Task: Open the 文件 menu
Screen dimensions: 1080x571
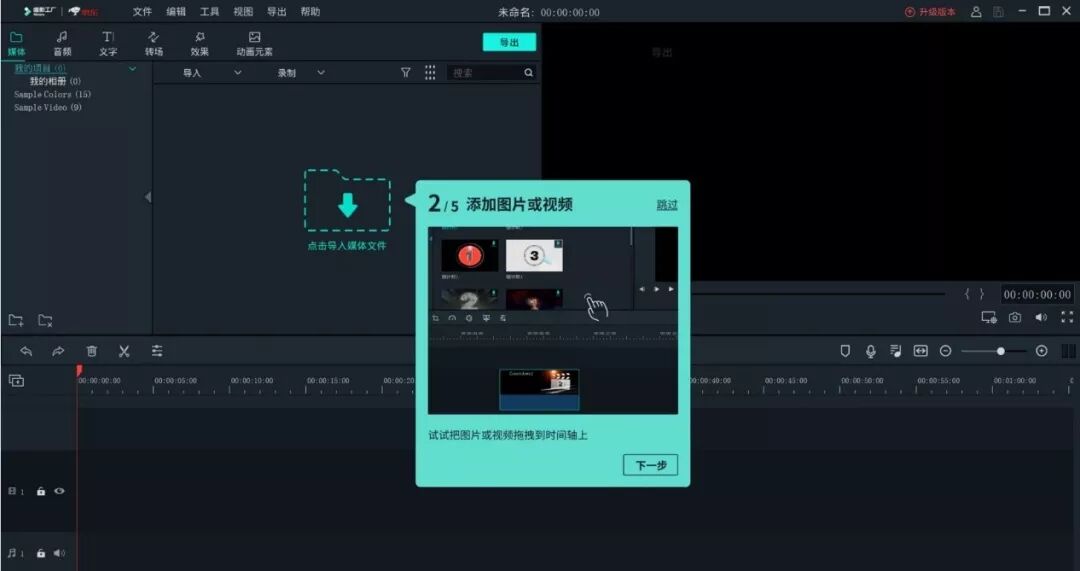Action: point(142,12)
